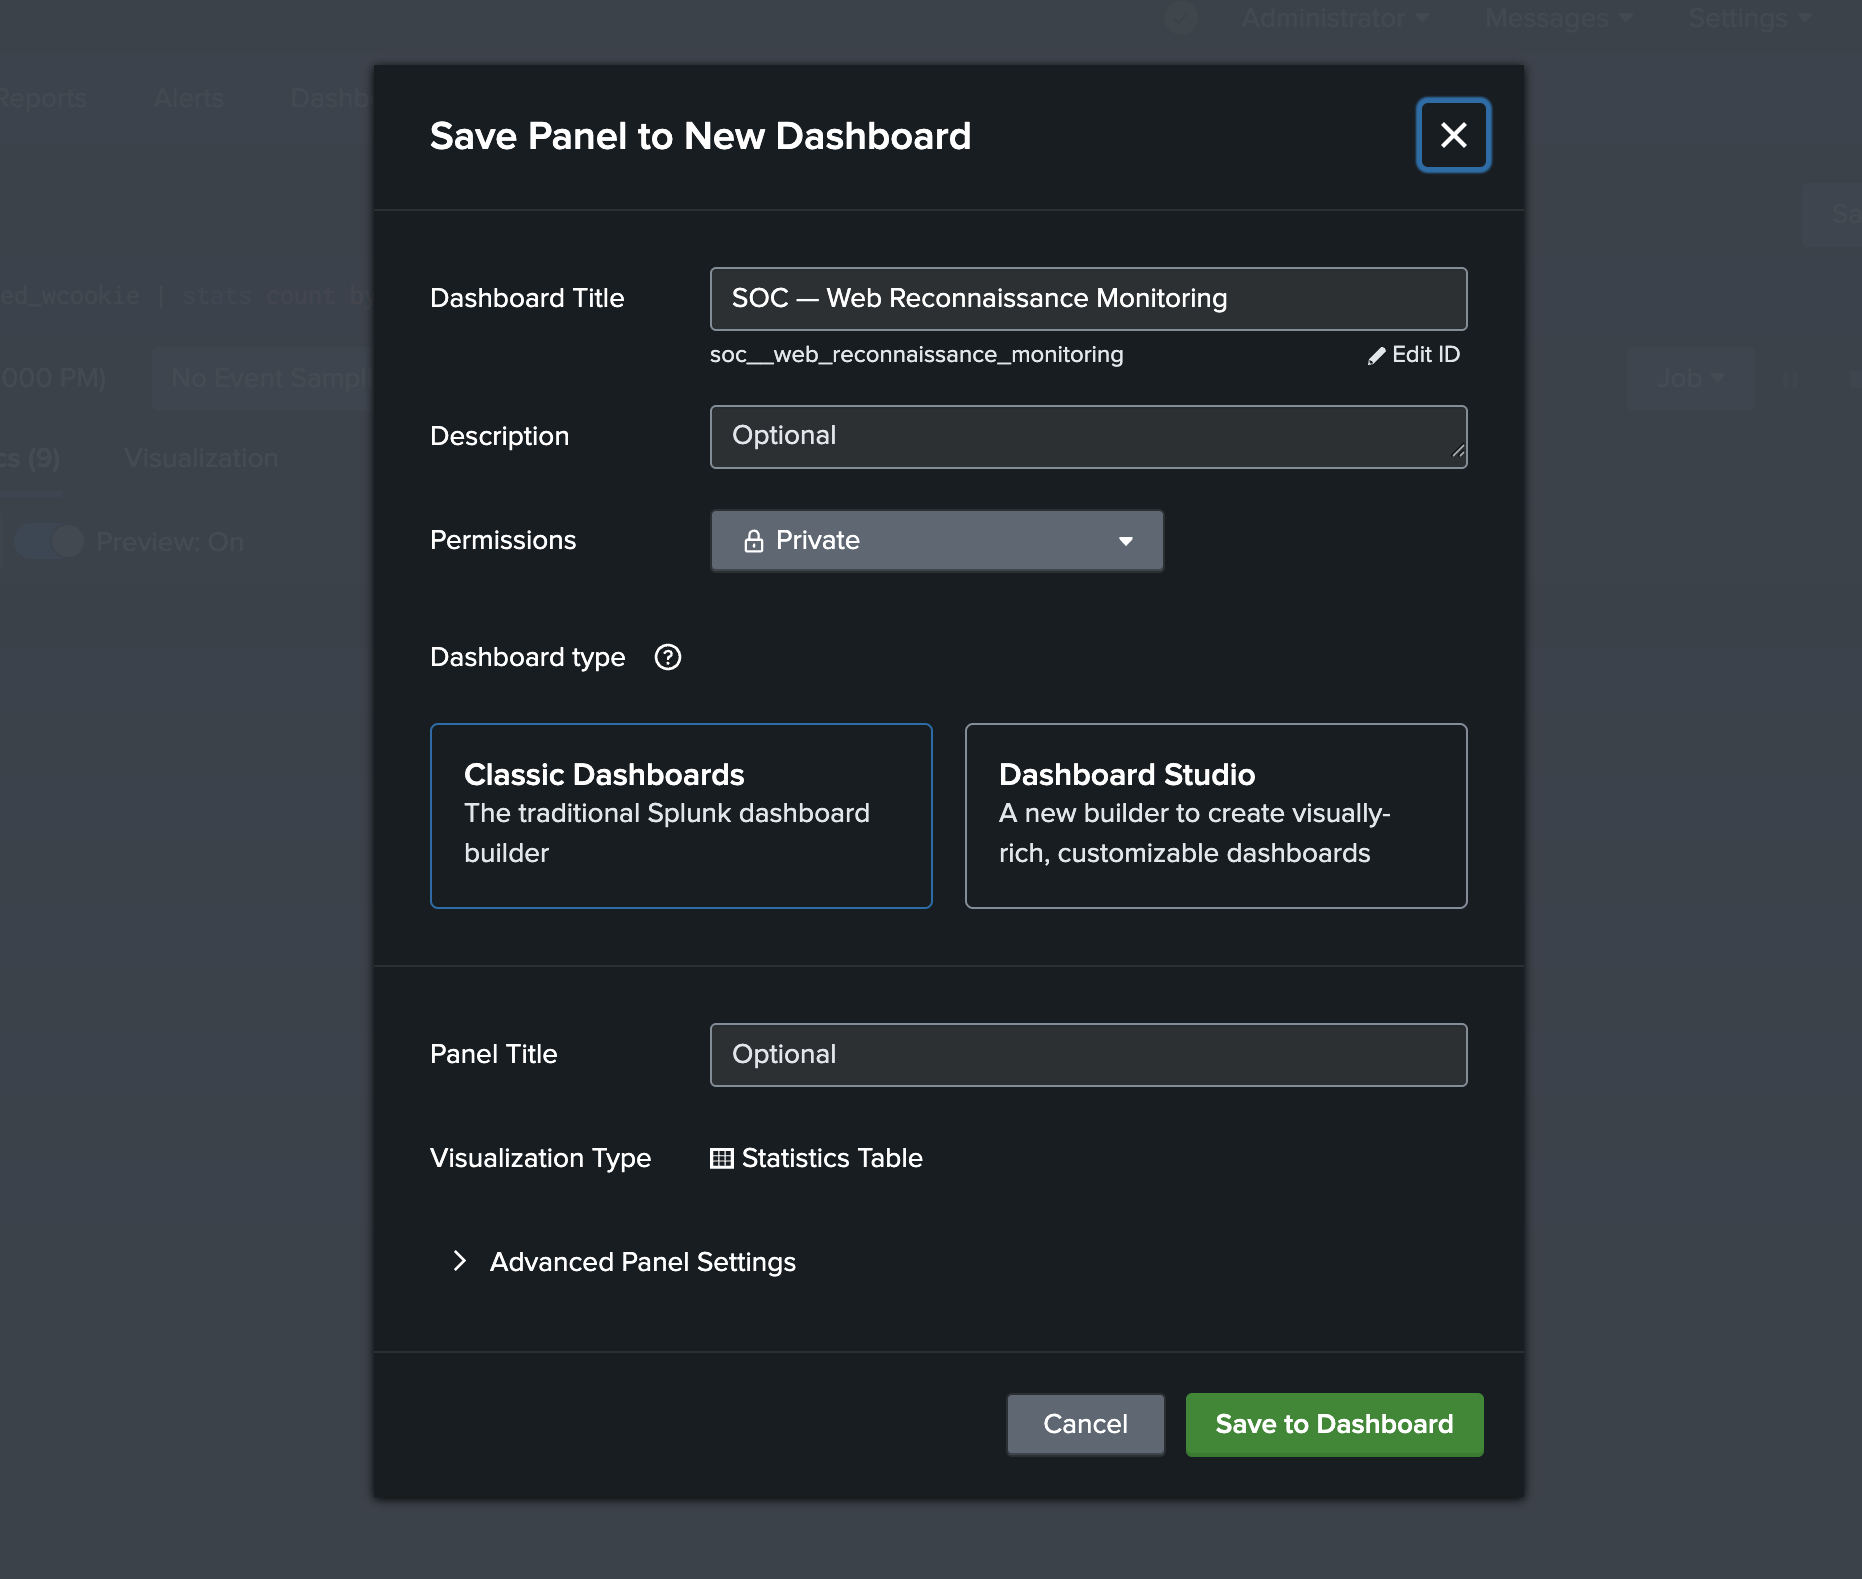
Task: Open the Alerts tab in background navigation
Action: pyautogui.click(x=189, y=98)
